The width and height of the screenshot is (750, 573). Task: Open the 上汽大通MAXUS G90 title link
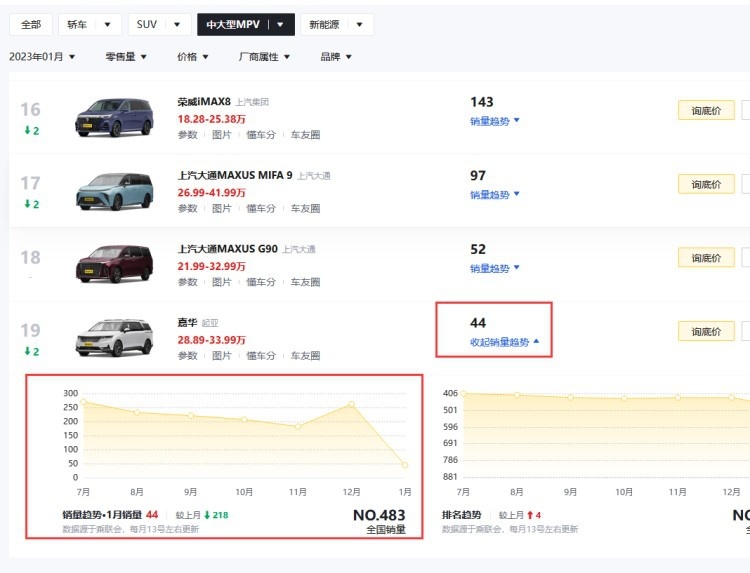(x=228, y=249)
